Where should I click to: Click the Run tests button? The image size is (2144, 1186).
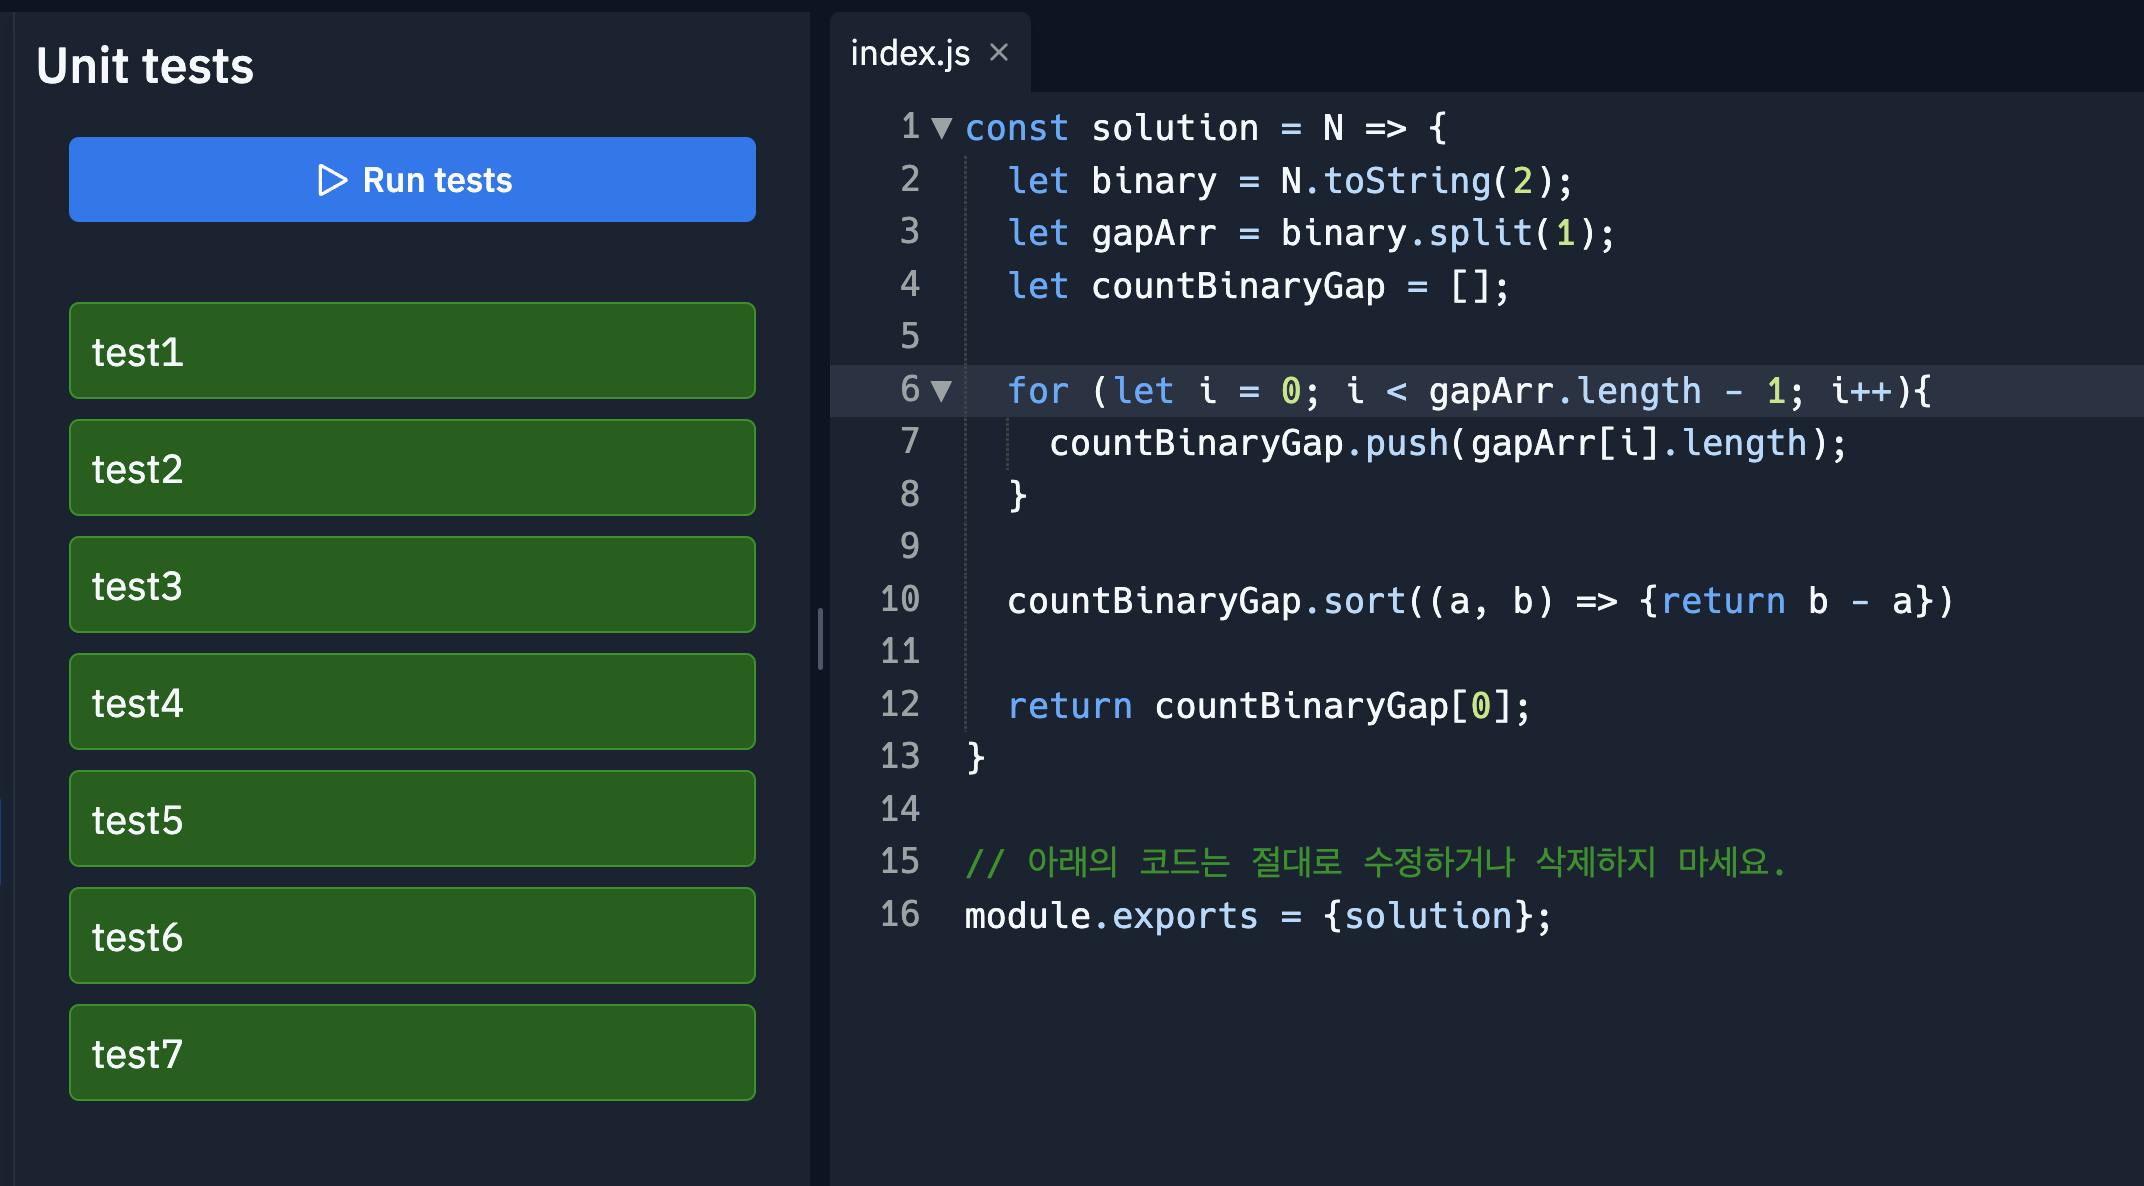(x=412, y=180)
